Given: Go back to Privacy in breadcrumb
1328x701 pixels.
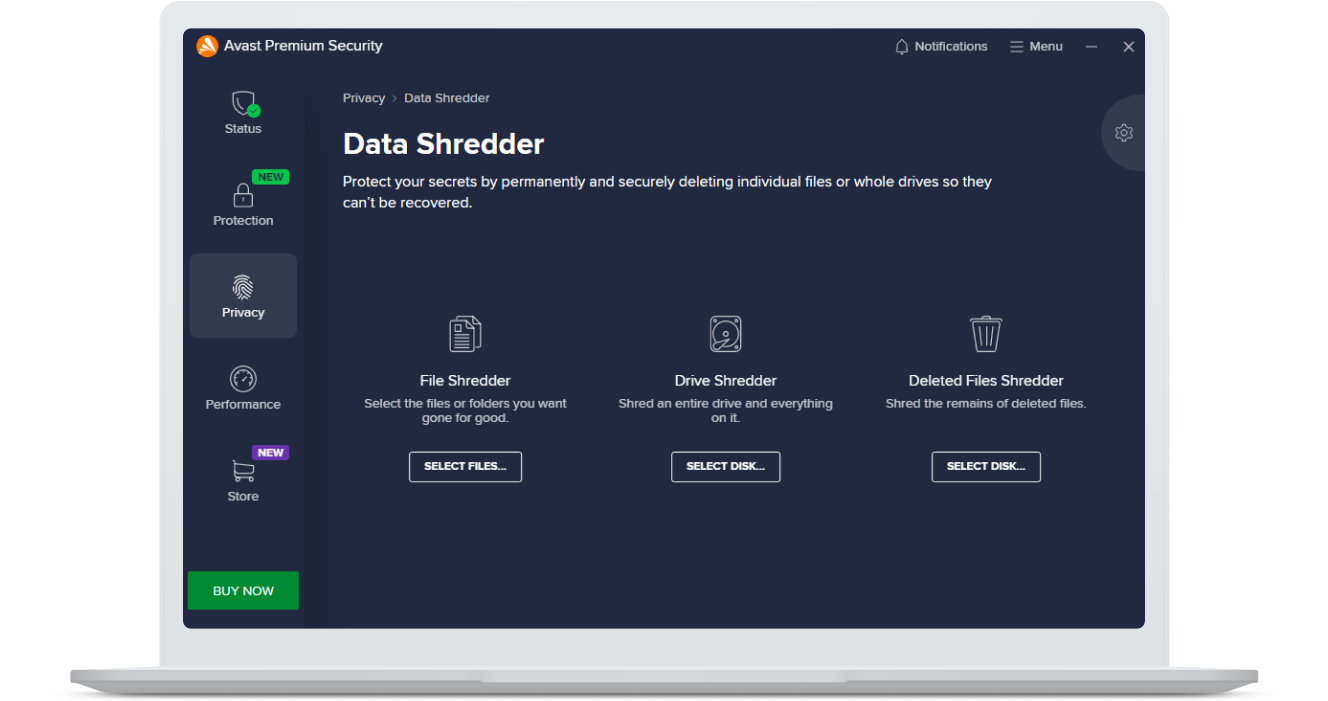Looking at the screenshot, I should click(x=364, y=98).
